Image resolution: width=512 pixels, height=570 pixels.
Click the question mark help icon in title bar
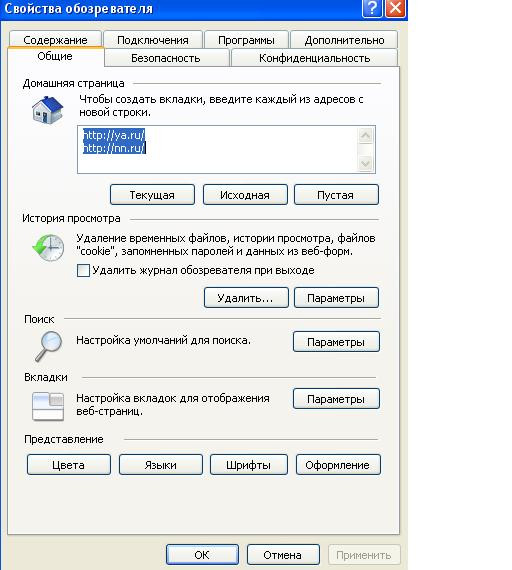[372, 8]
